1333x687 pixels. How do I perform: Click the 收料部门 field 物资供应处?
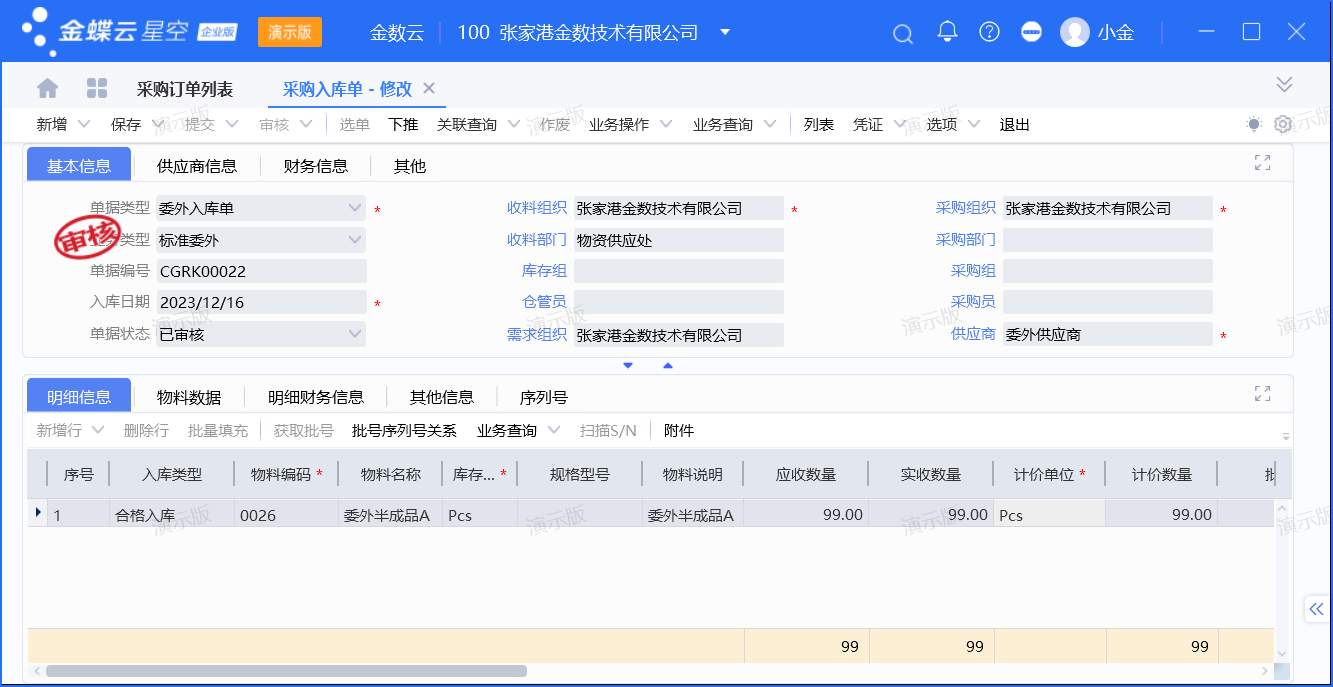pyautogui.click(x=679, y=240)
